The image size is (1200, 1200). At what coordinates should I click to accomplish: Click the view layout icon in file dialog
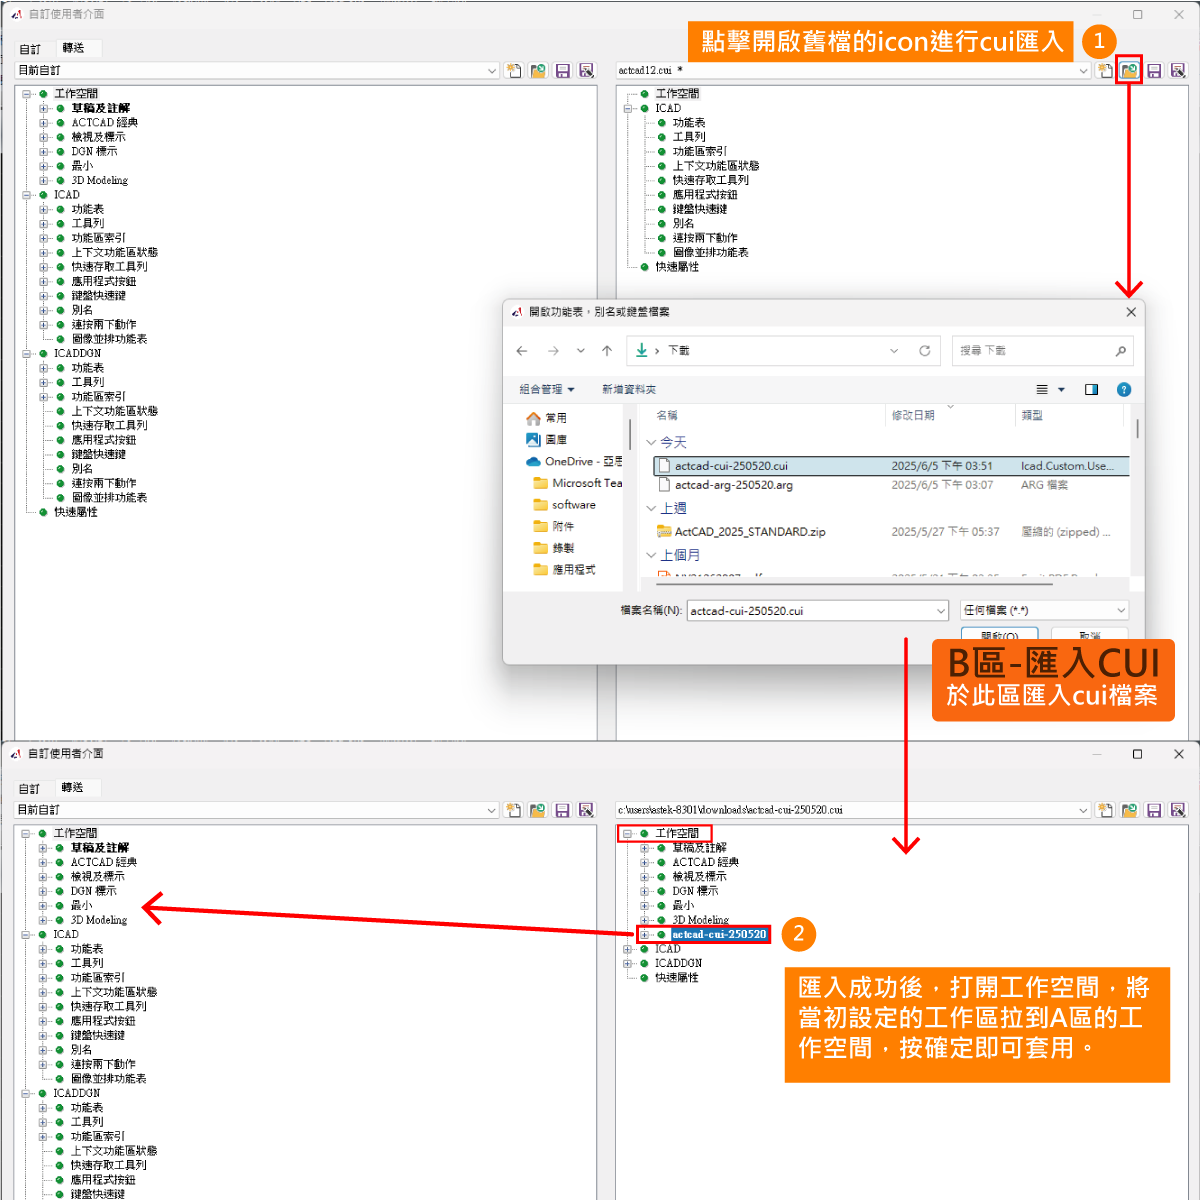point(1042,390)
